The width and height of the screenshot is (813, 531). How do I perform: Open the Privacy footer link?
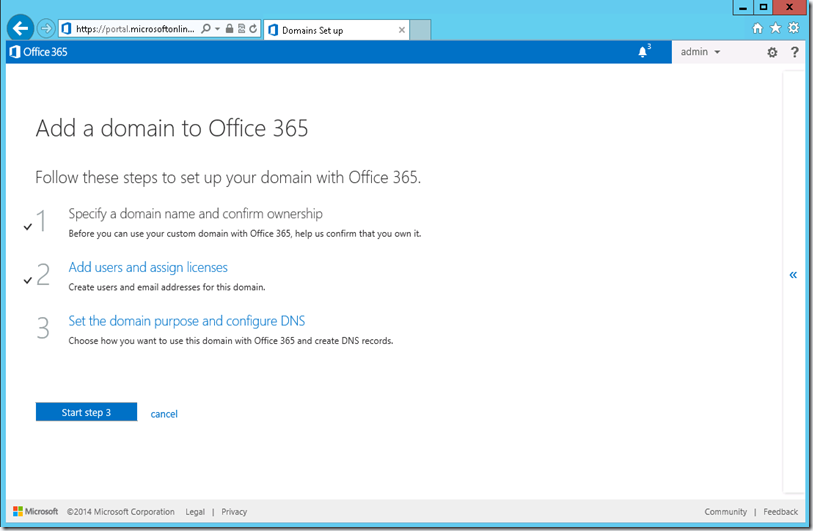point(234,512)
